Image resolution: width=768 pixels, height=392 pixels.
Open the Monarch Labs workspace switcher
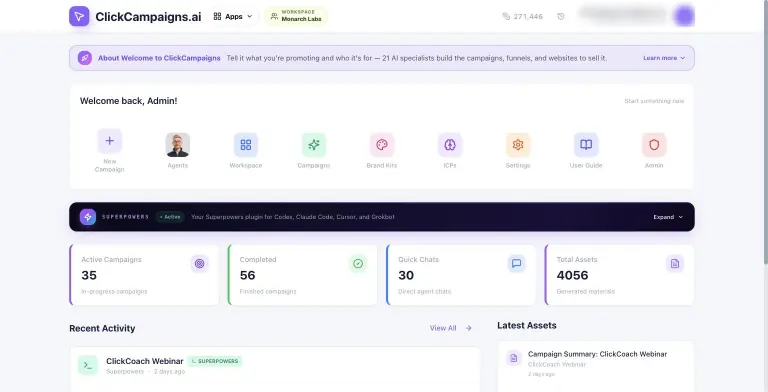[x=296, y=16]
